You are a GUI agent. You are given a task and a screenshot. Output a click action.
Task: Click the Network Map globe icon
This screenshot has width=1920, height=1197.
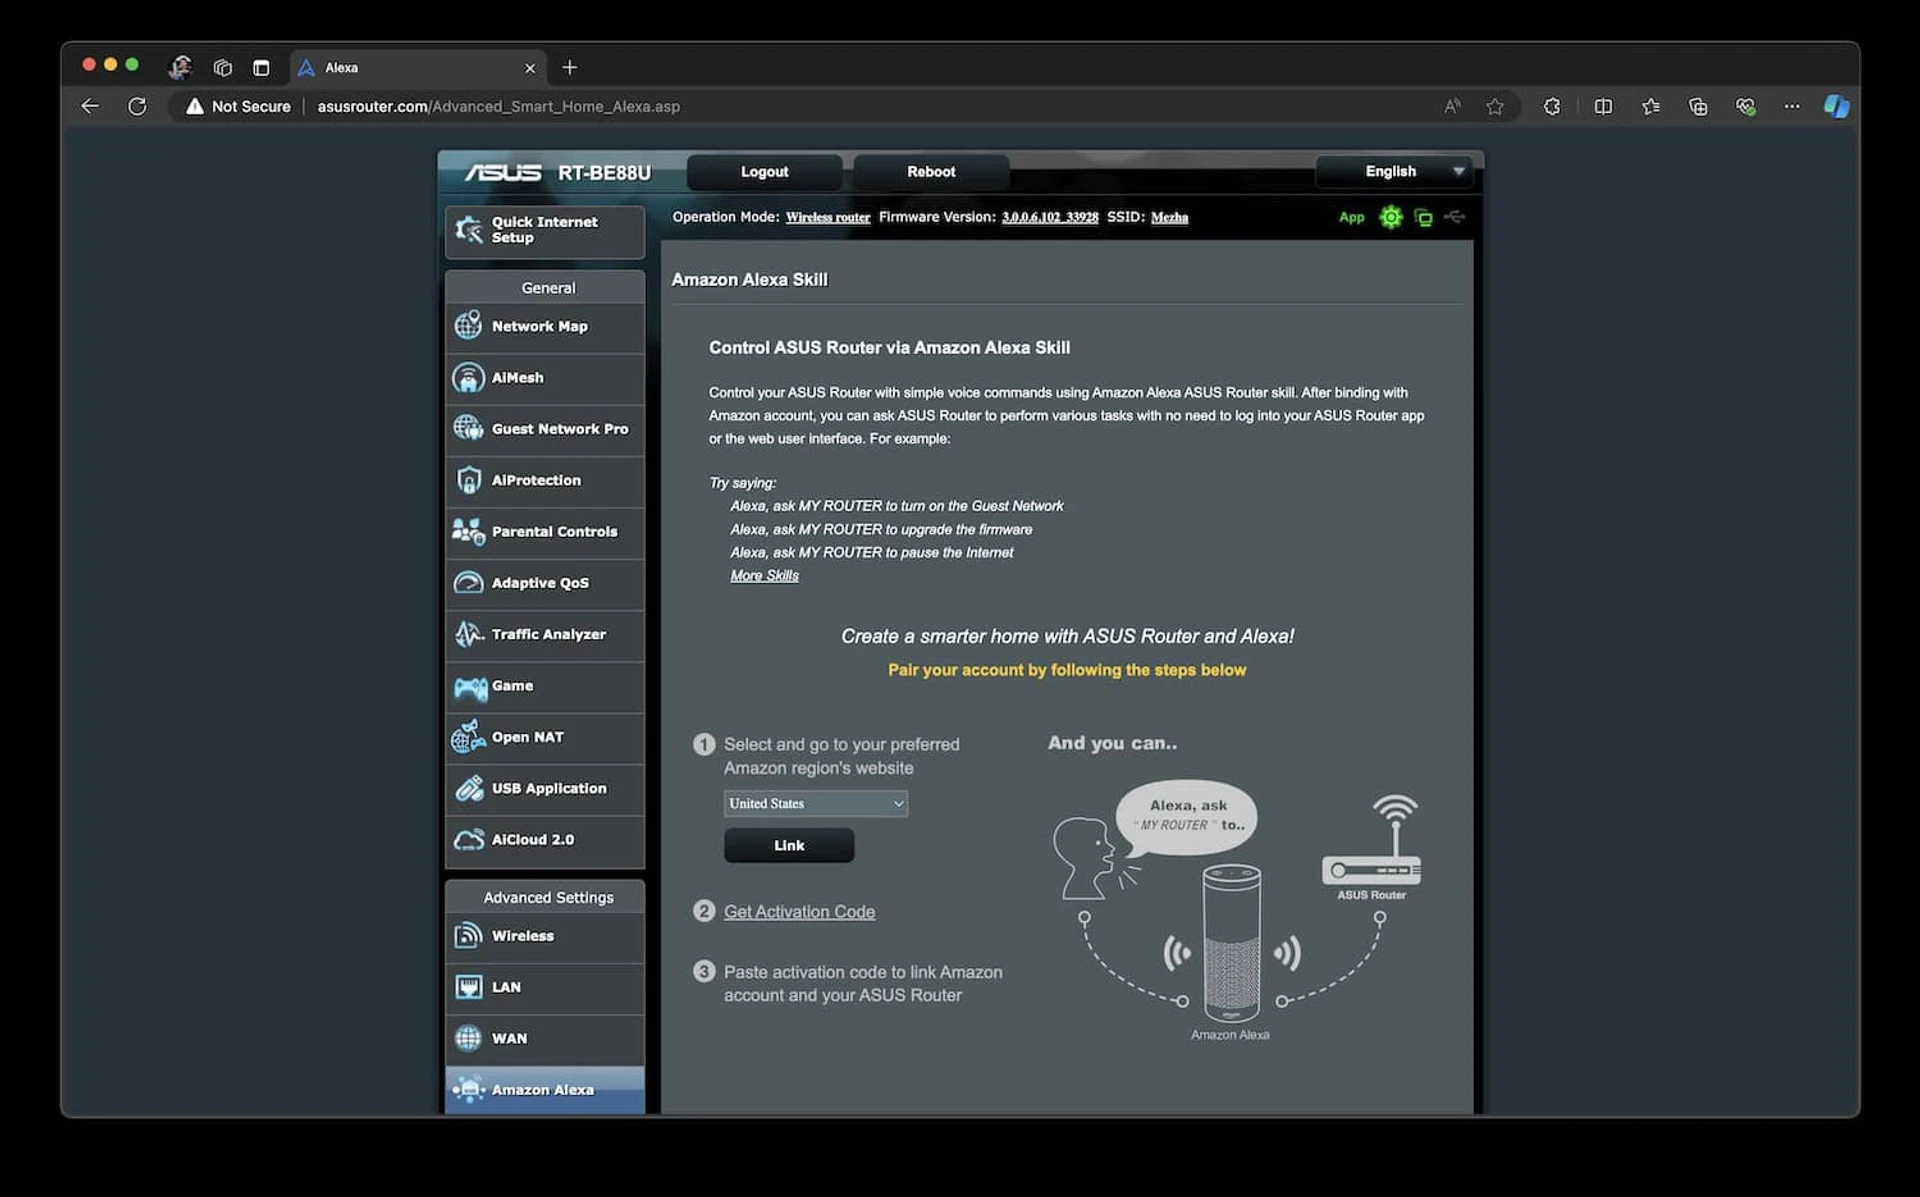[x=468, y=326]
